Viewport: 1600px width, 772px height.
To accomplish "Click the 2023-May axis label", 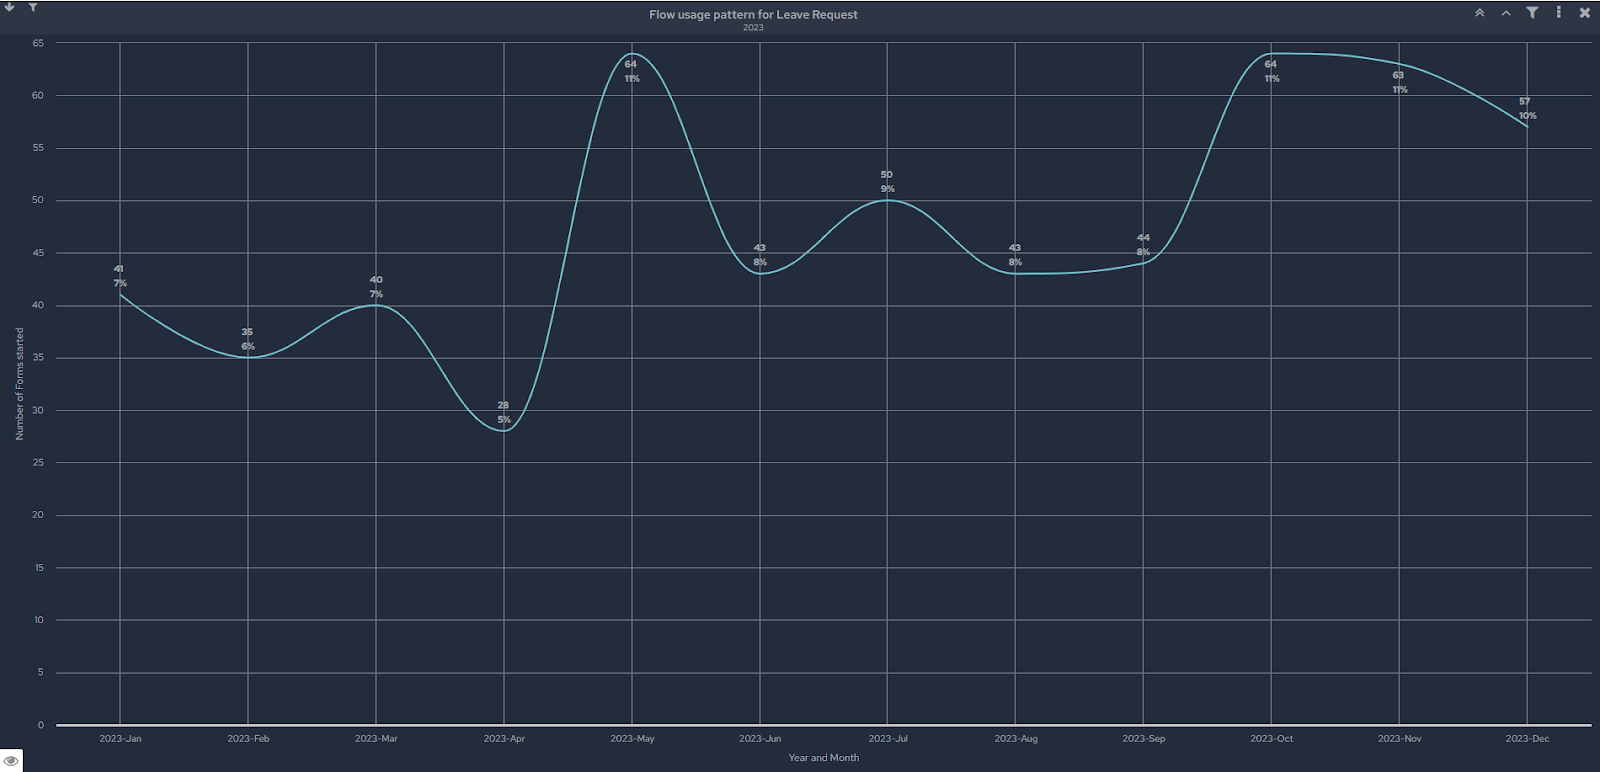I will point(632,739).
